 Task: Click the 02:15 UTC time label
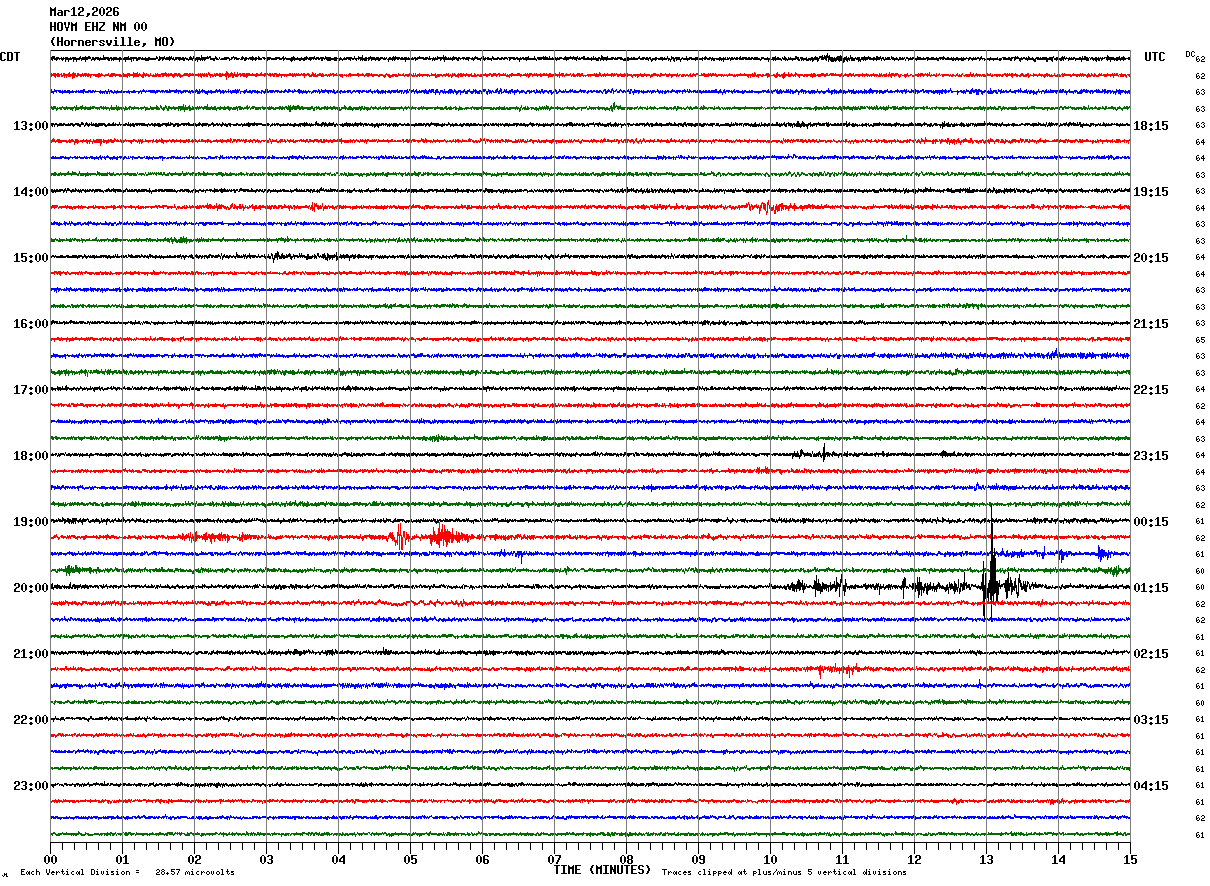tap(1151, 654)
